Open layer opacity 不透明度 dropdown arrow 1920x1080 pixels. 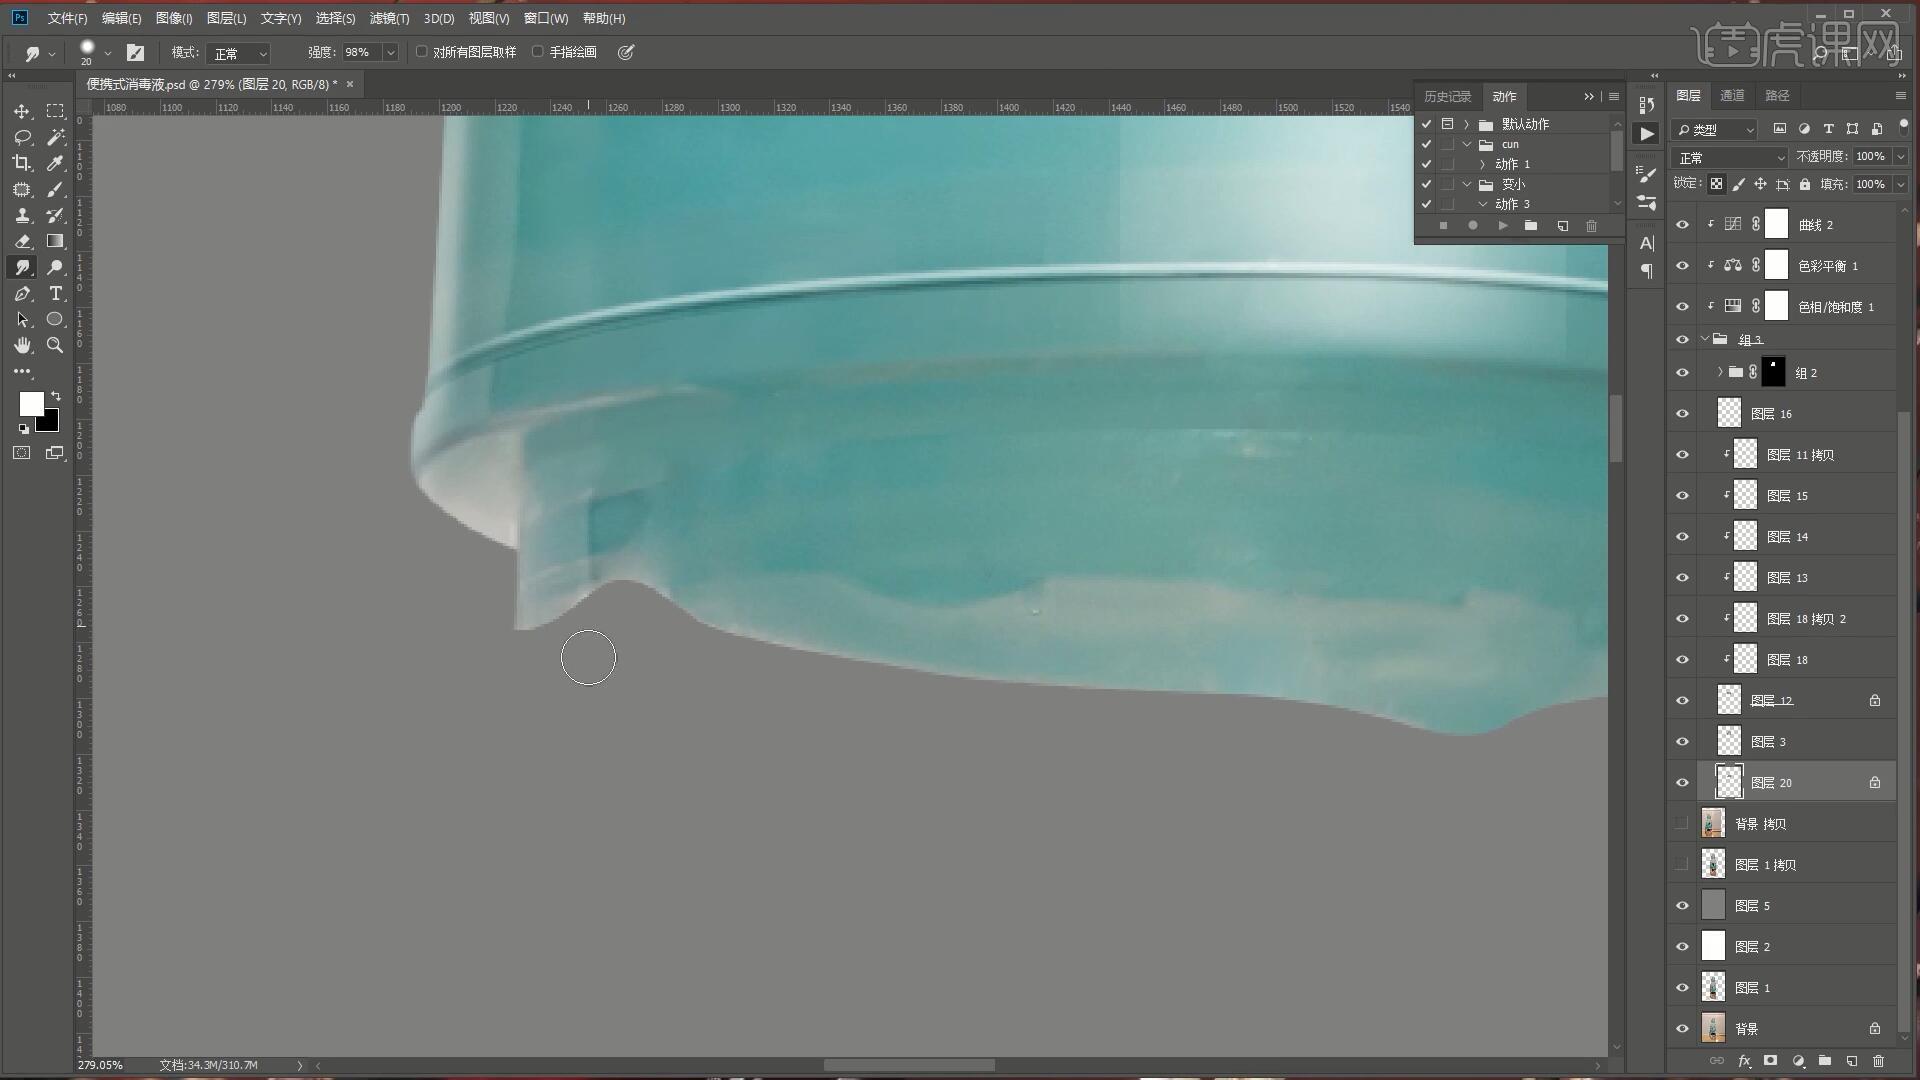pos(1900,157)
